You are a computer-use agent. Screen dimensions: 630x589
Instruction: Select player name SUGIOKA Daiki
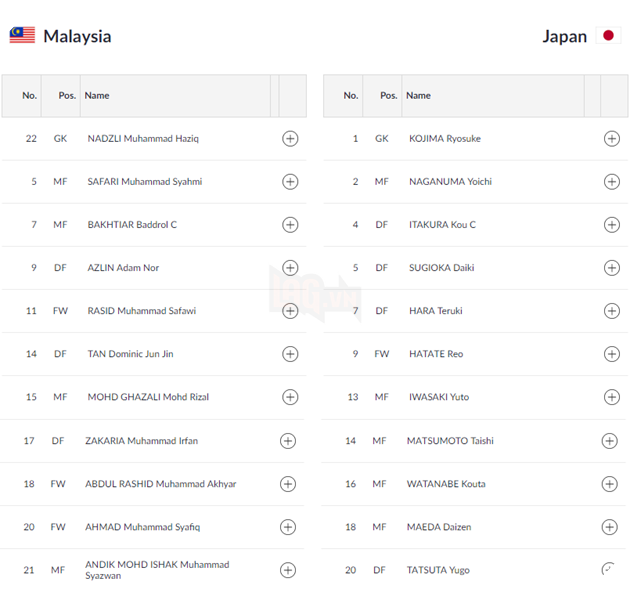point(442,268)
